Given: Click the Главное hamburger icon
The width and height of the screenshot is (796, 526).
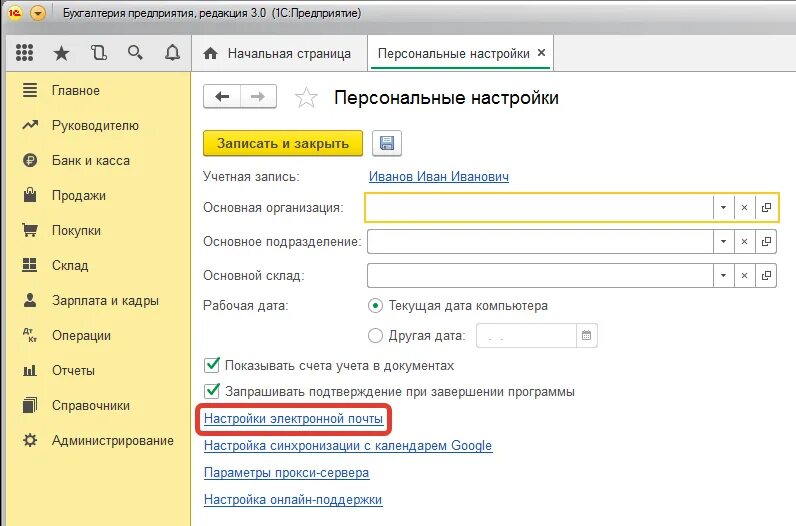Looking at the screenshot, I should tap(30, 90).
